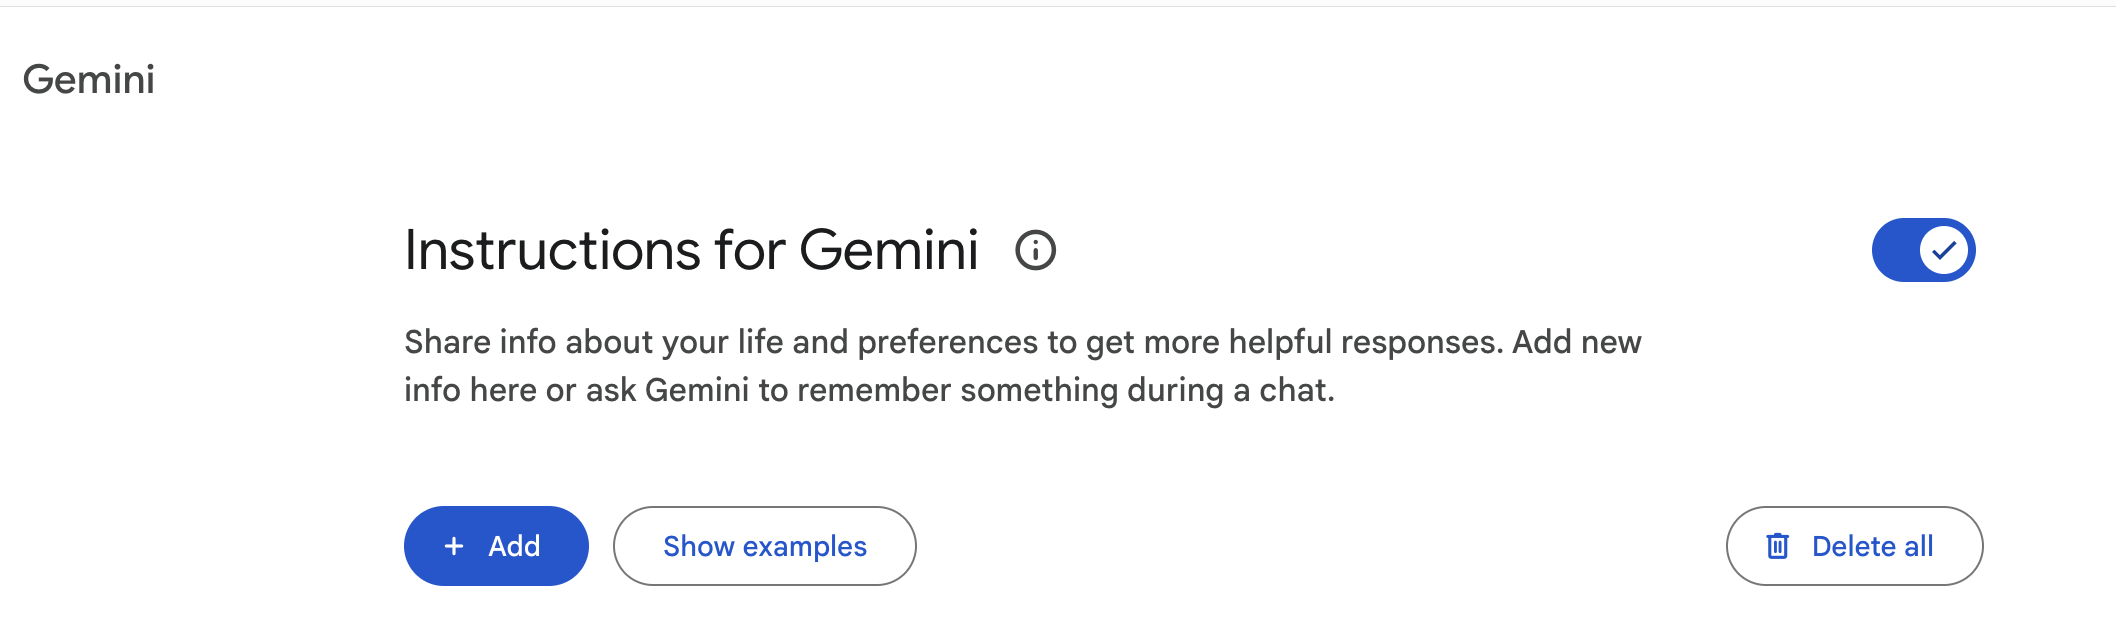Click the word 'examples' in Show examples
This screenshot has height=632, width=2116.
pyautogui.click(x=805, y=546)
